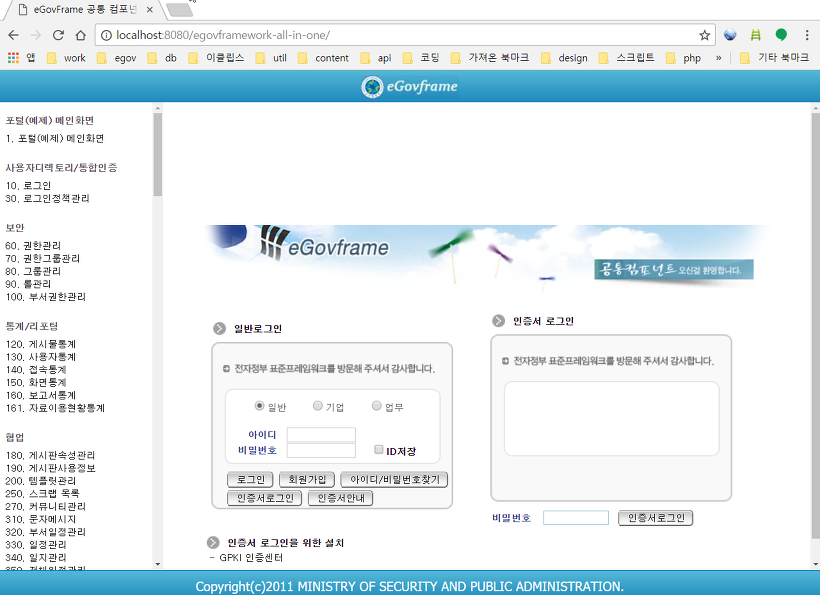Screen dimensions: 820x595
Task: Open menu item 60. 권한관리
Action: (x=33, y=245)
